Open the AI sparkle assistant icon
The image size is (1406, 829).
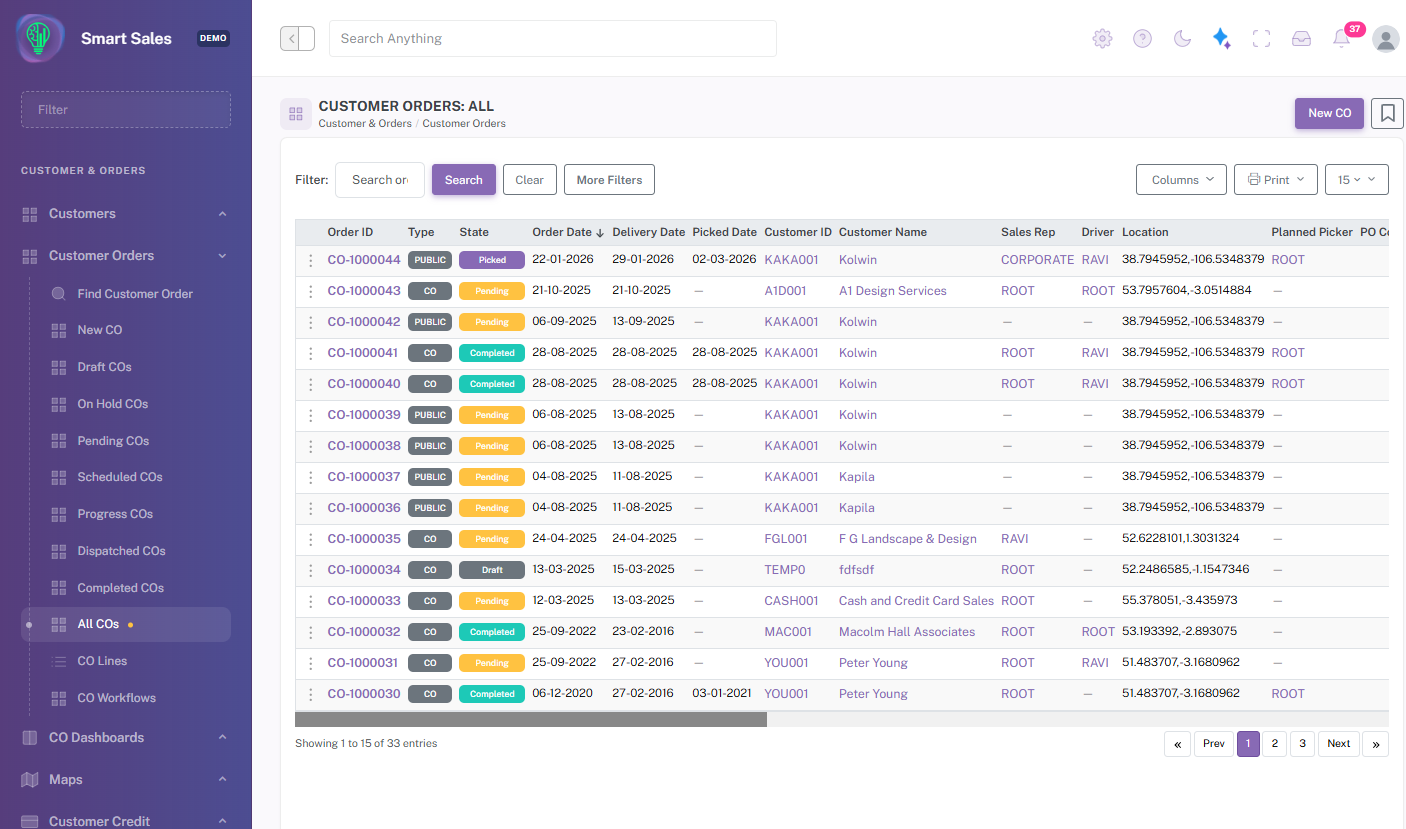[x=1221, y=39]
